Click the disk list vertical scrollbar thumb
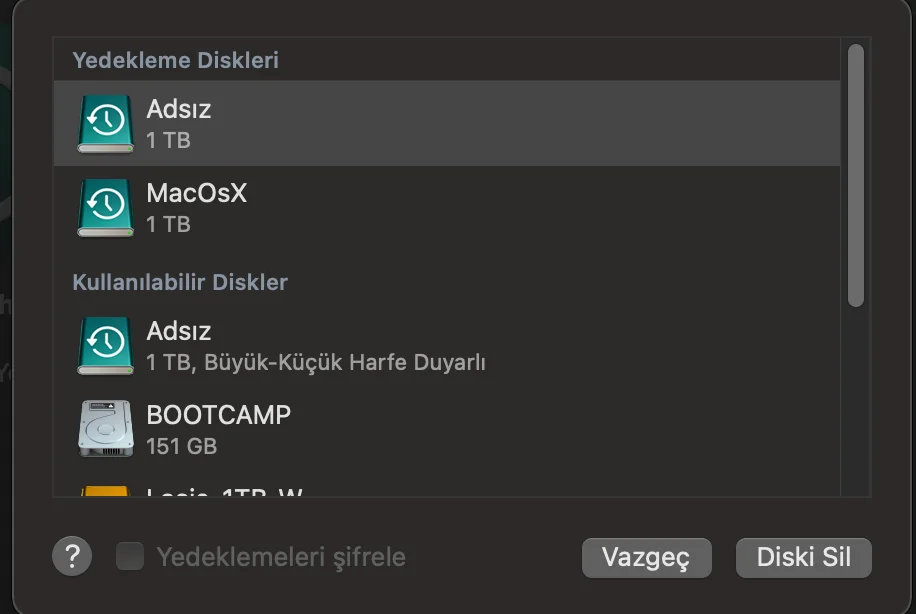The width and height of the screenshot is (916, 614). pos(856,175)
